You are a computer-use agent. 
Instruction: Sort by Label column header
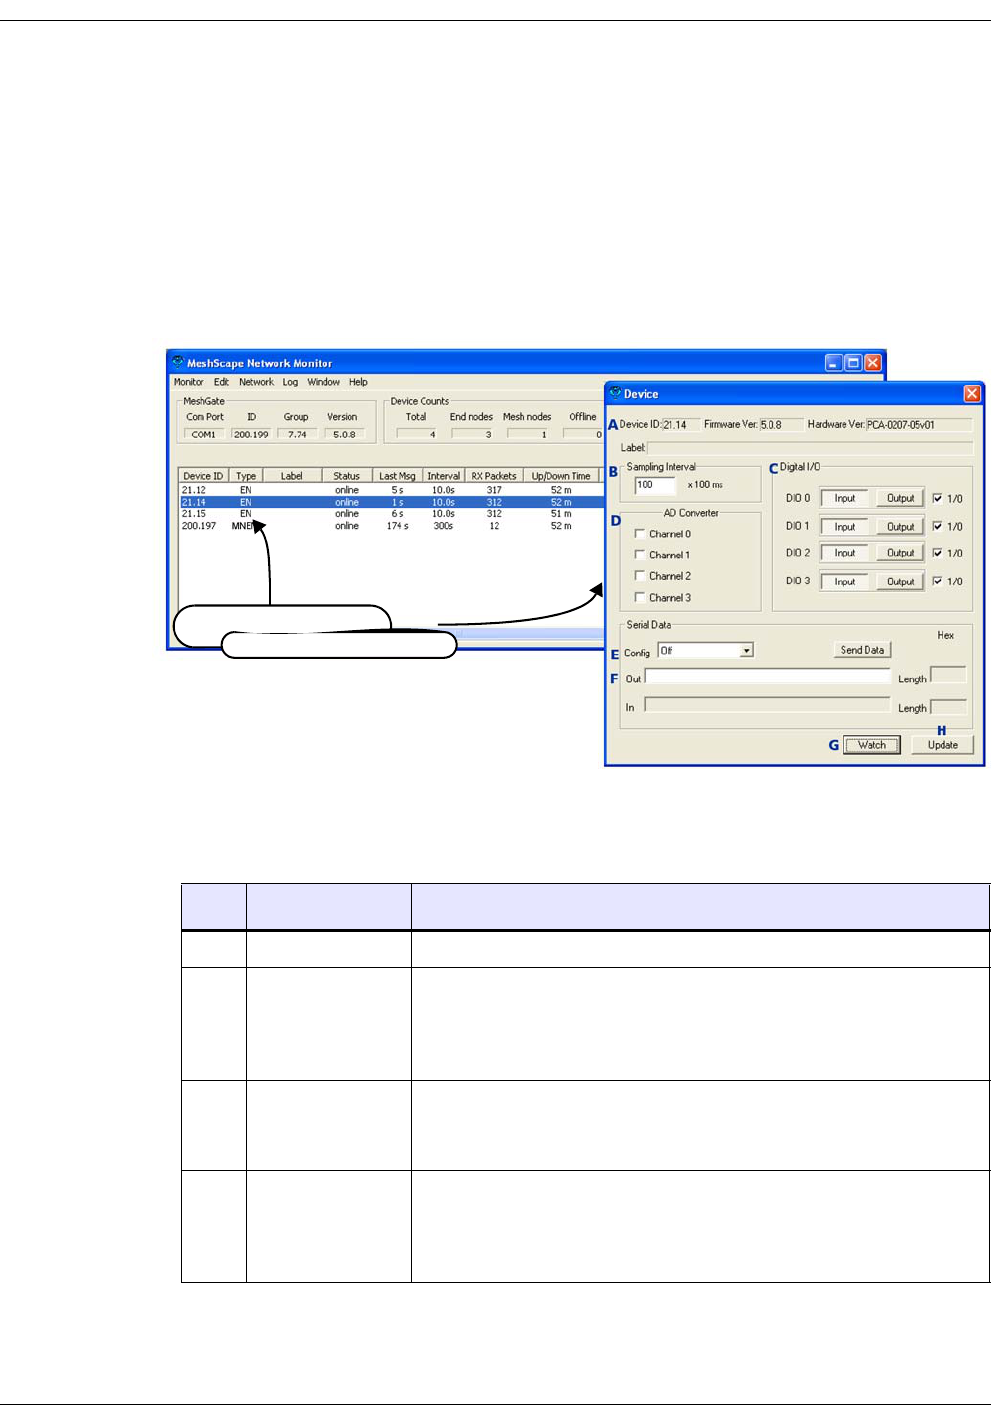(x=292, y=476)
